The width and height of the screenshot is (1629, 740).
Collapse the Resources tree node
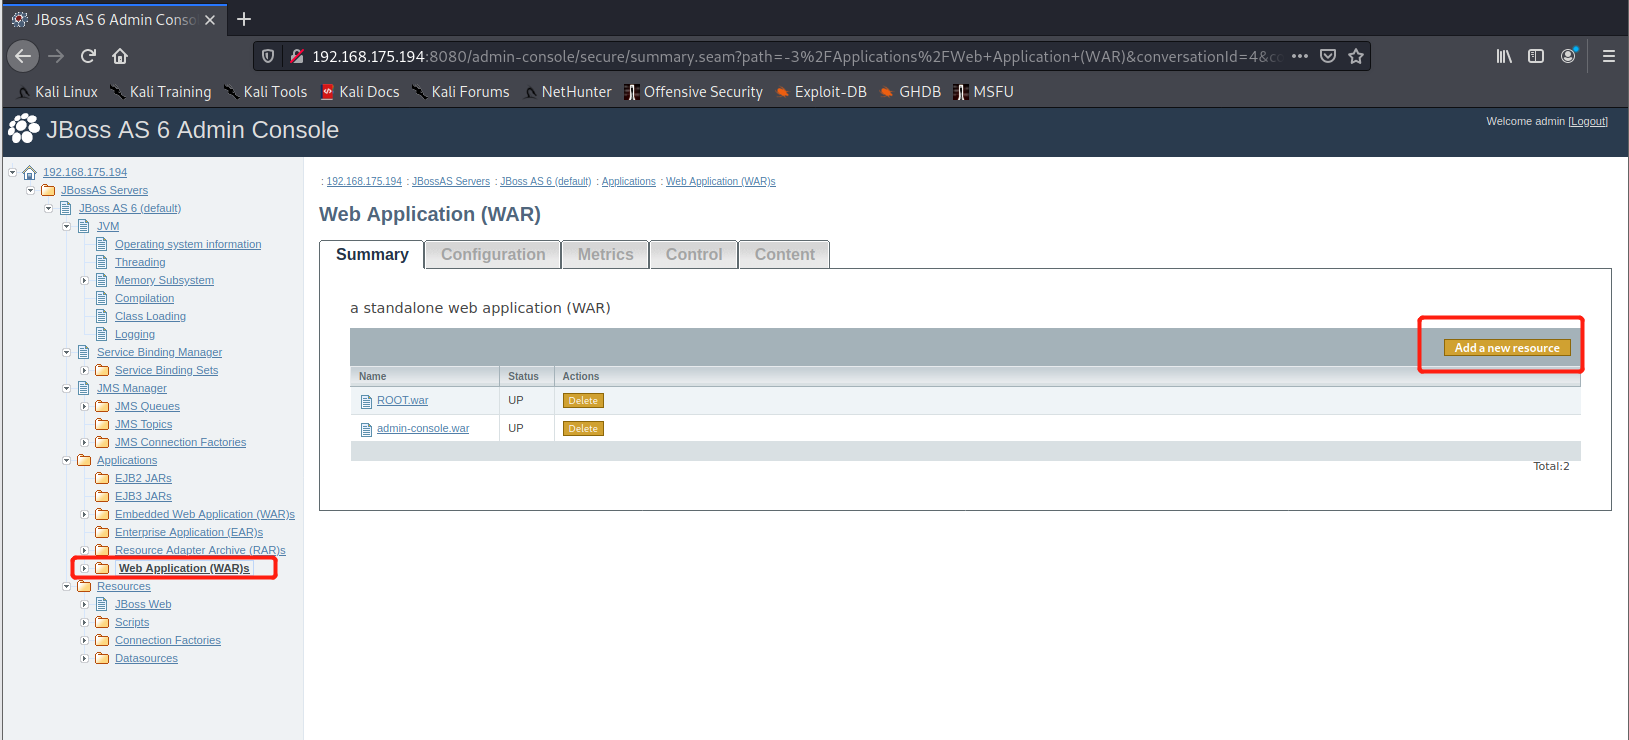tap(67, 586)
